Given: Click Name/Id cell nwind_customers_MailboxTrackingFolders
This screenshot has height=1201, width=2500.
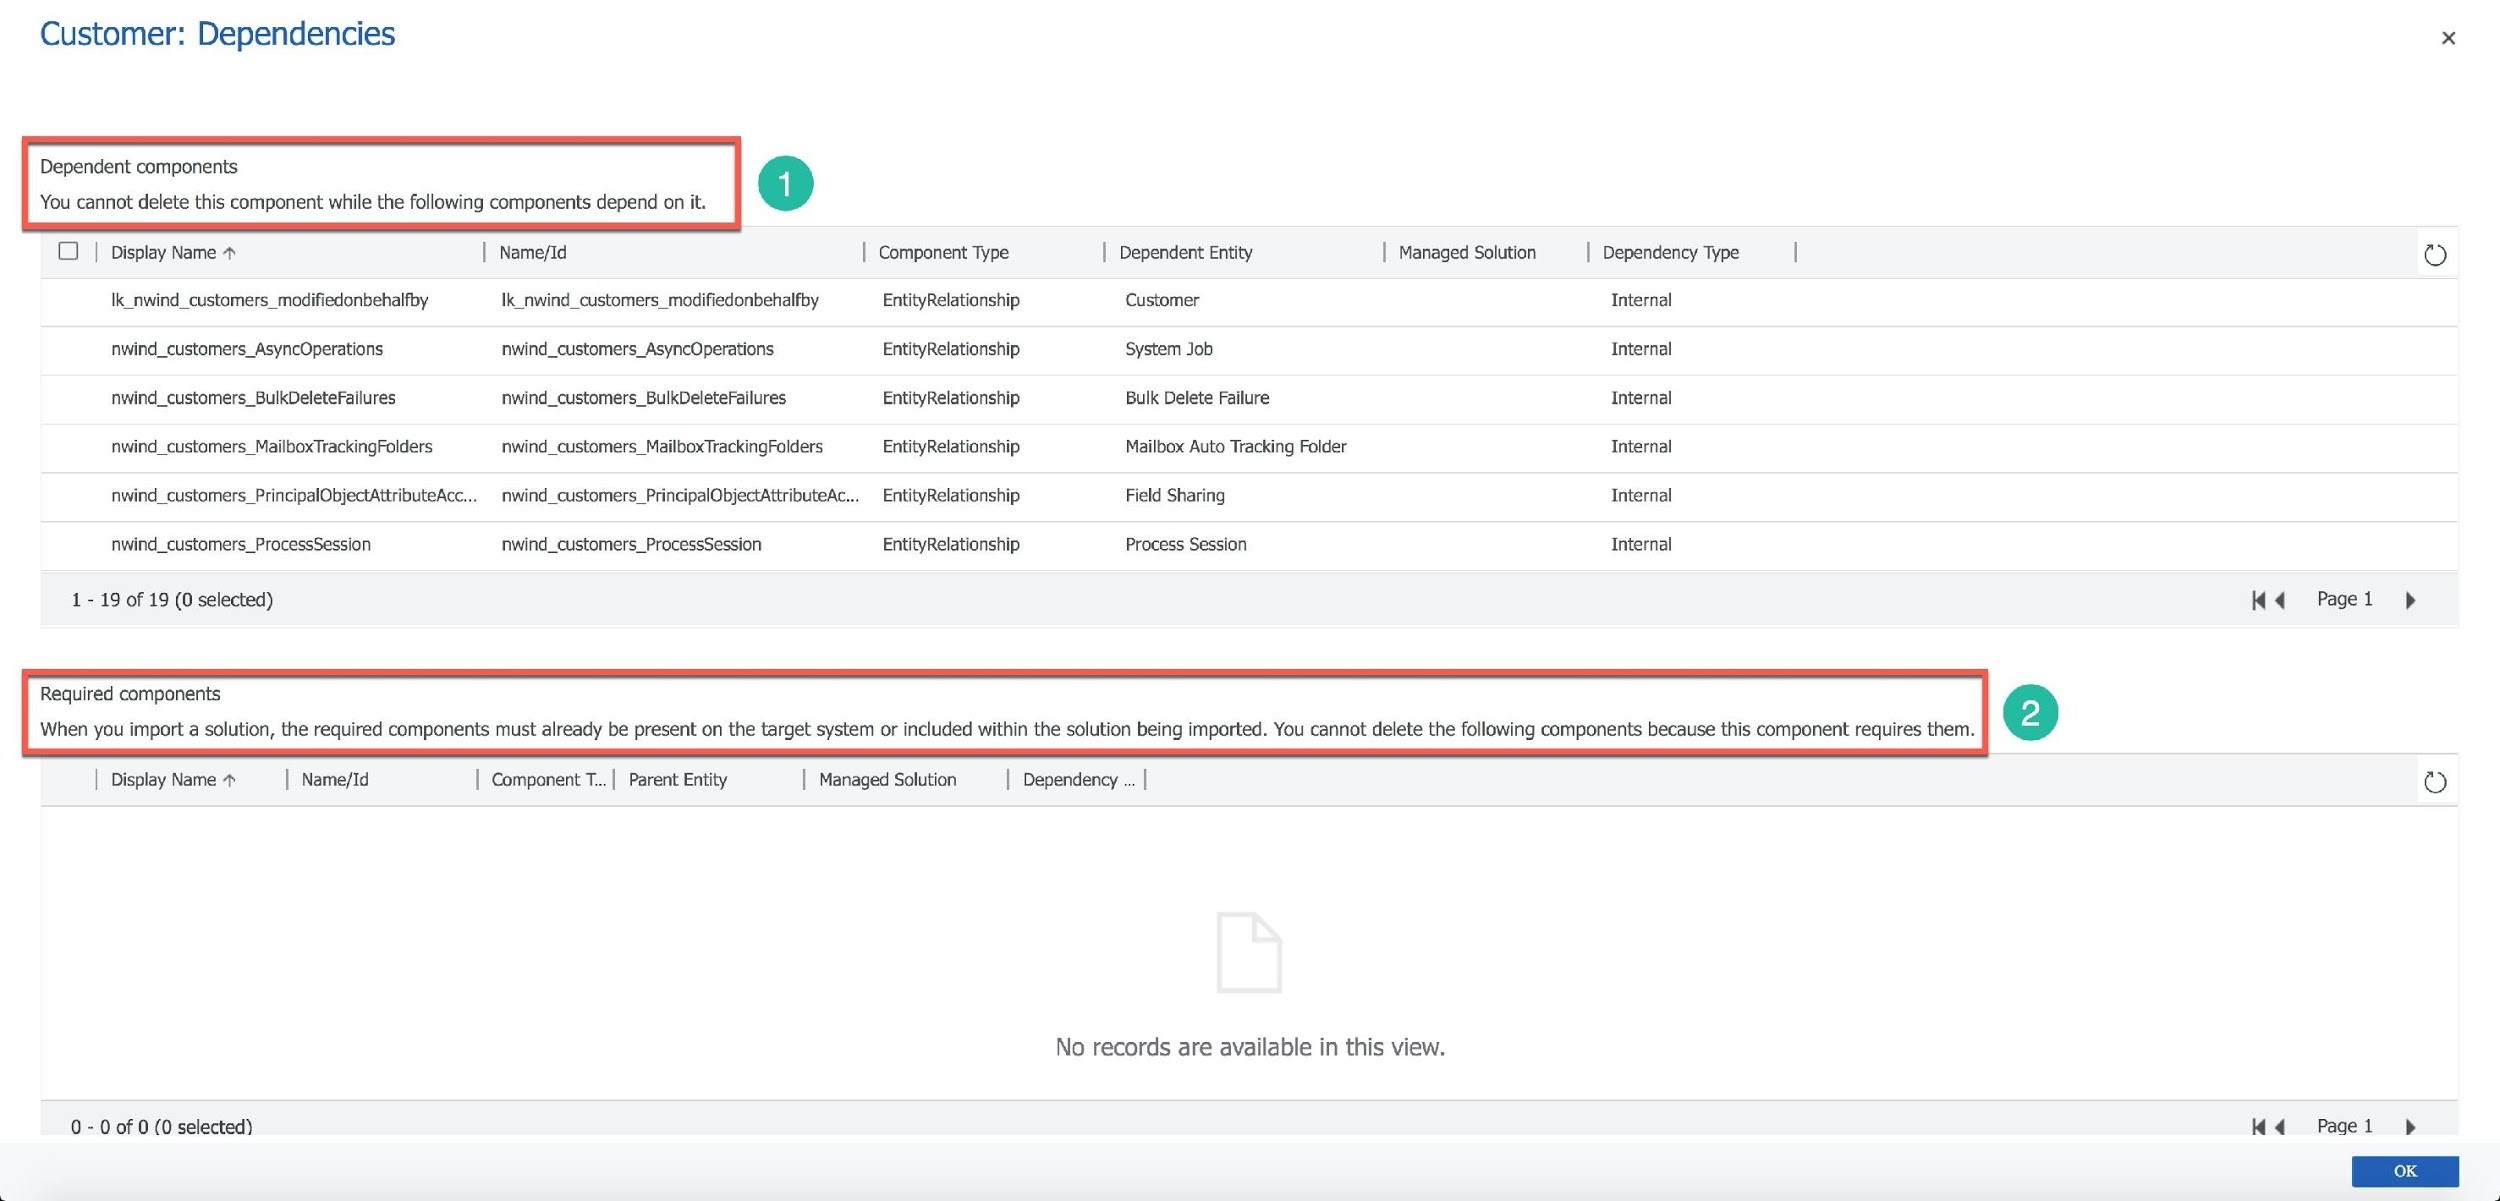Looking at the screenshot, I should click(x=662, y=447).
